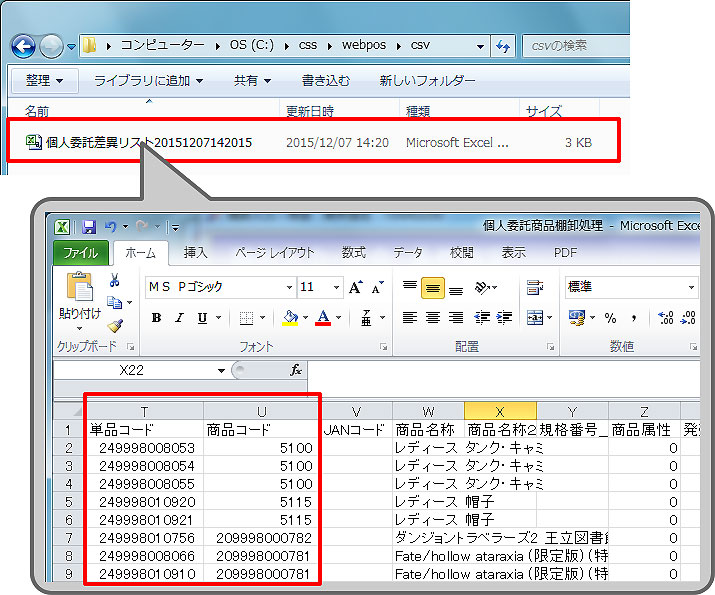Click the 書き込む button in Explorer toolbar
The image size is (715, 595).
[326, 80]
